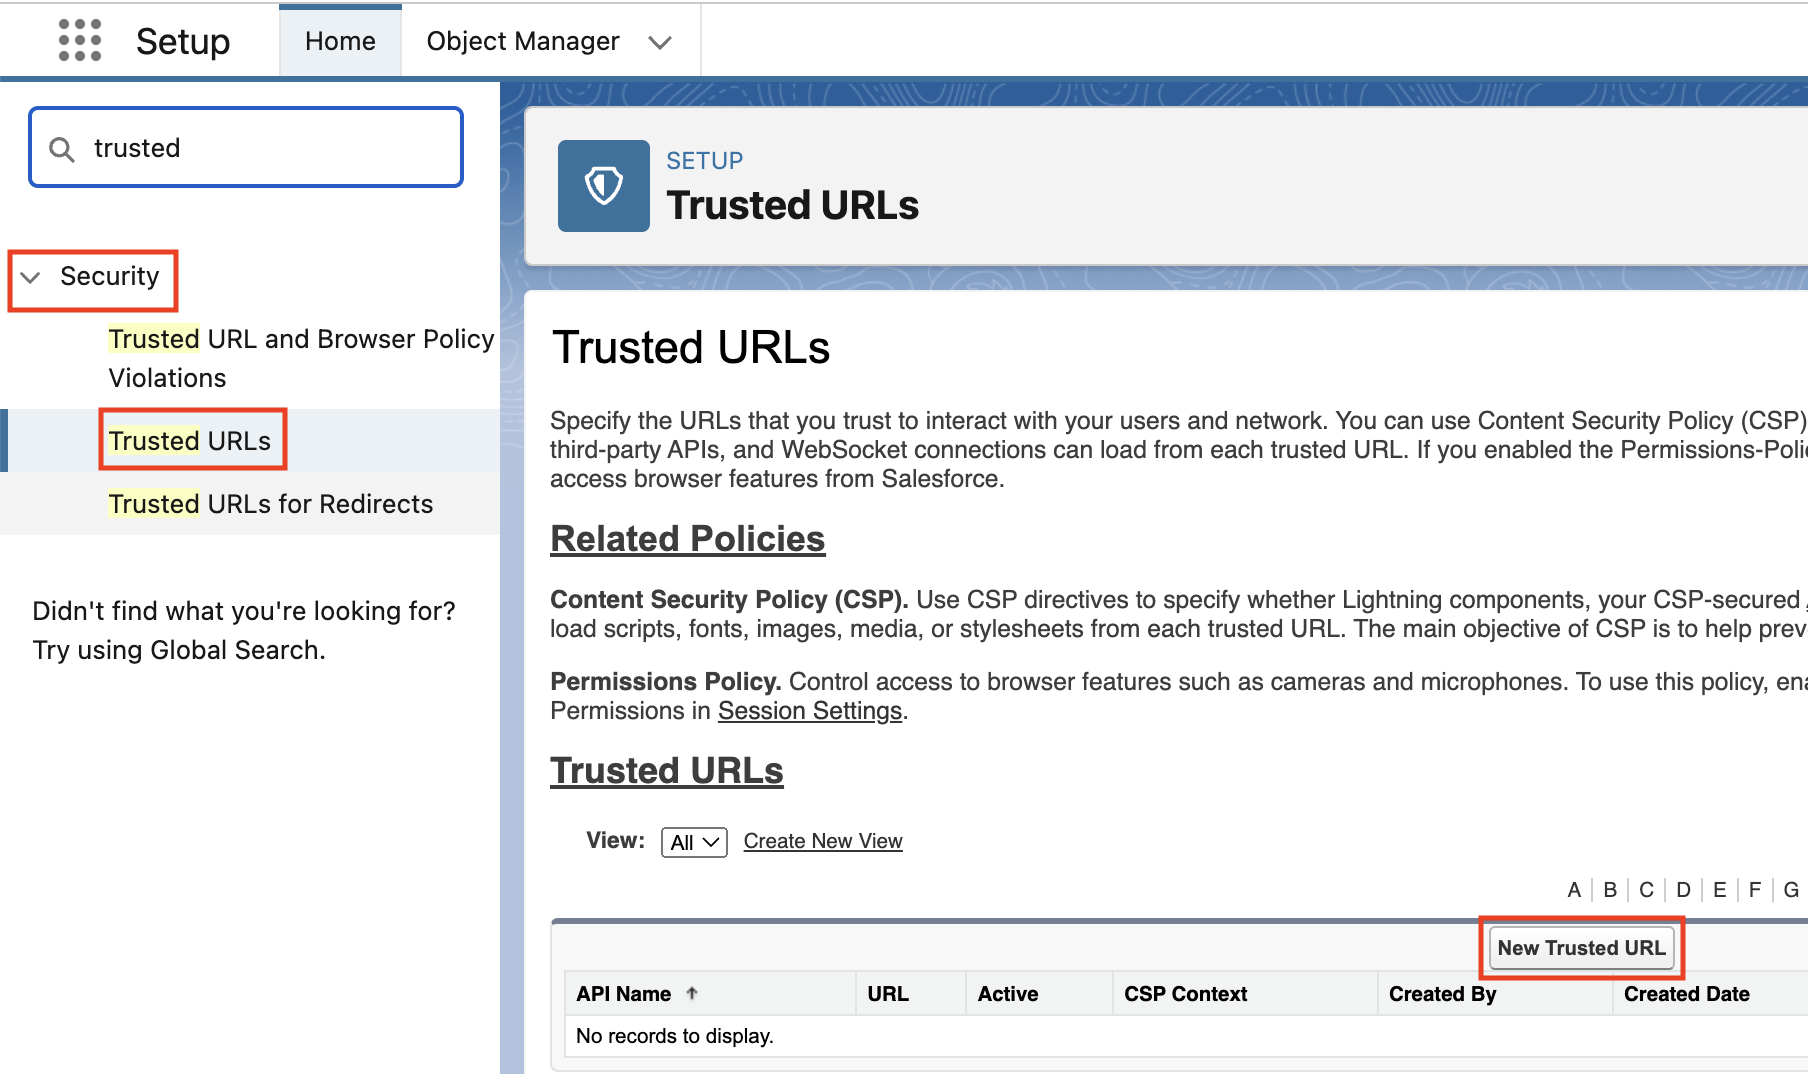Filter list by letter A

click(x=1574, y=890)
